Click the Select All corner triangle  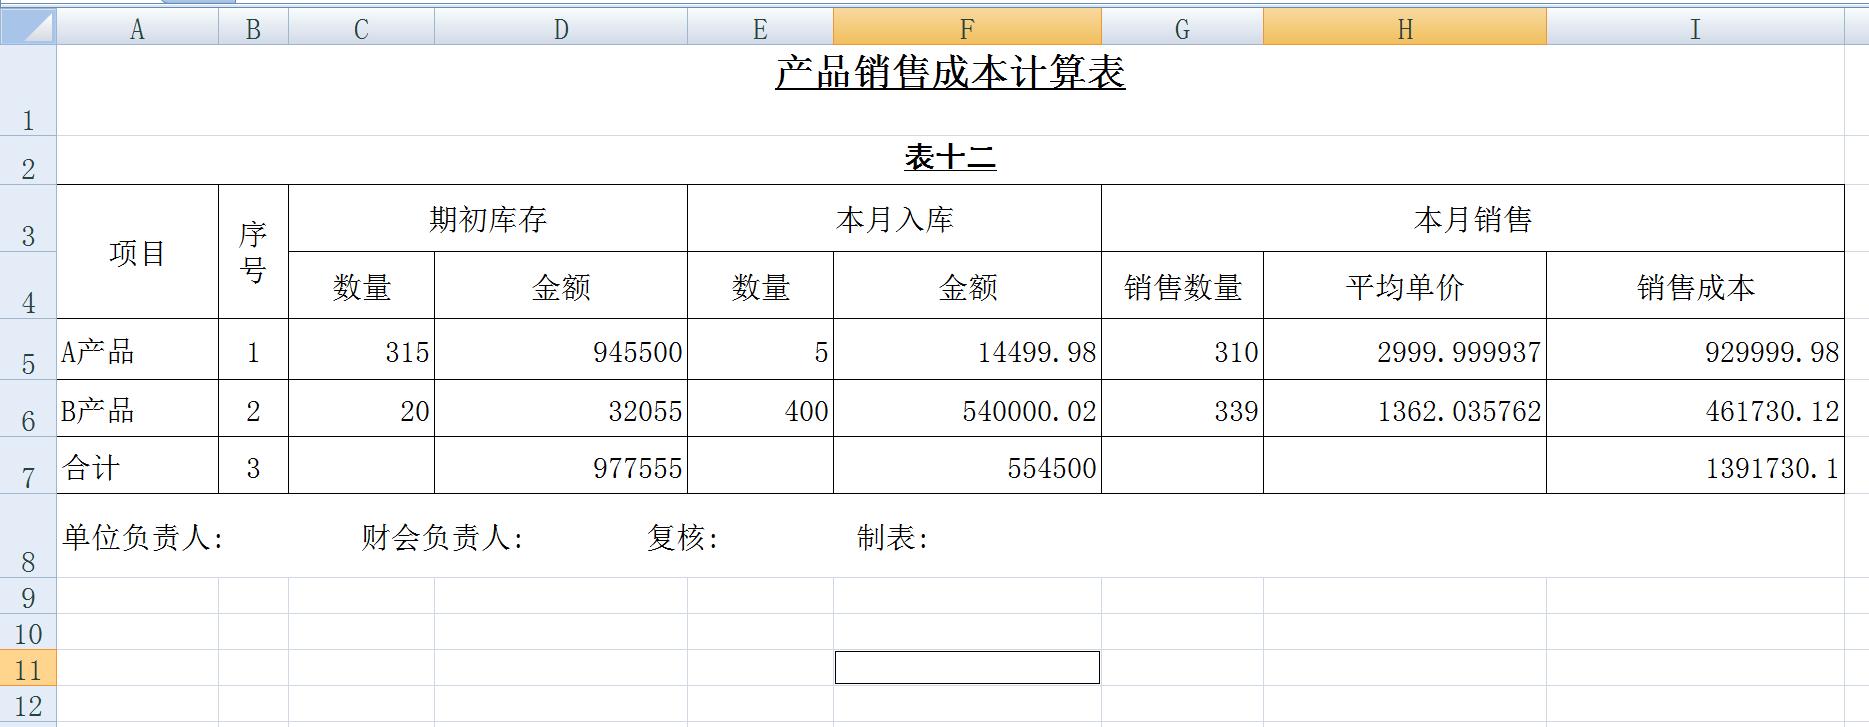click(x=28, y=27)
